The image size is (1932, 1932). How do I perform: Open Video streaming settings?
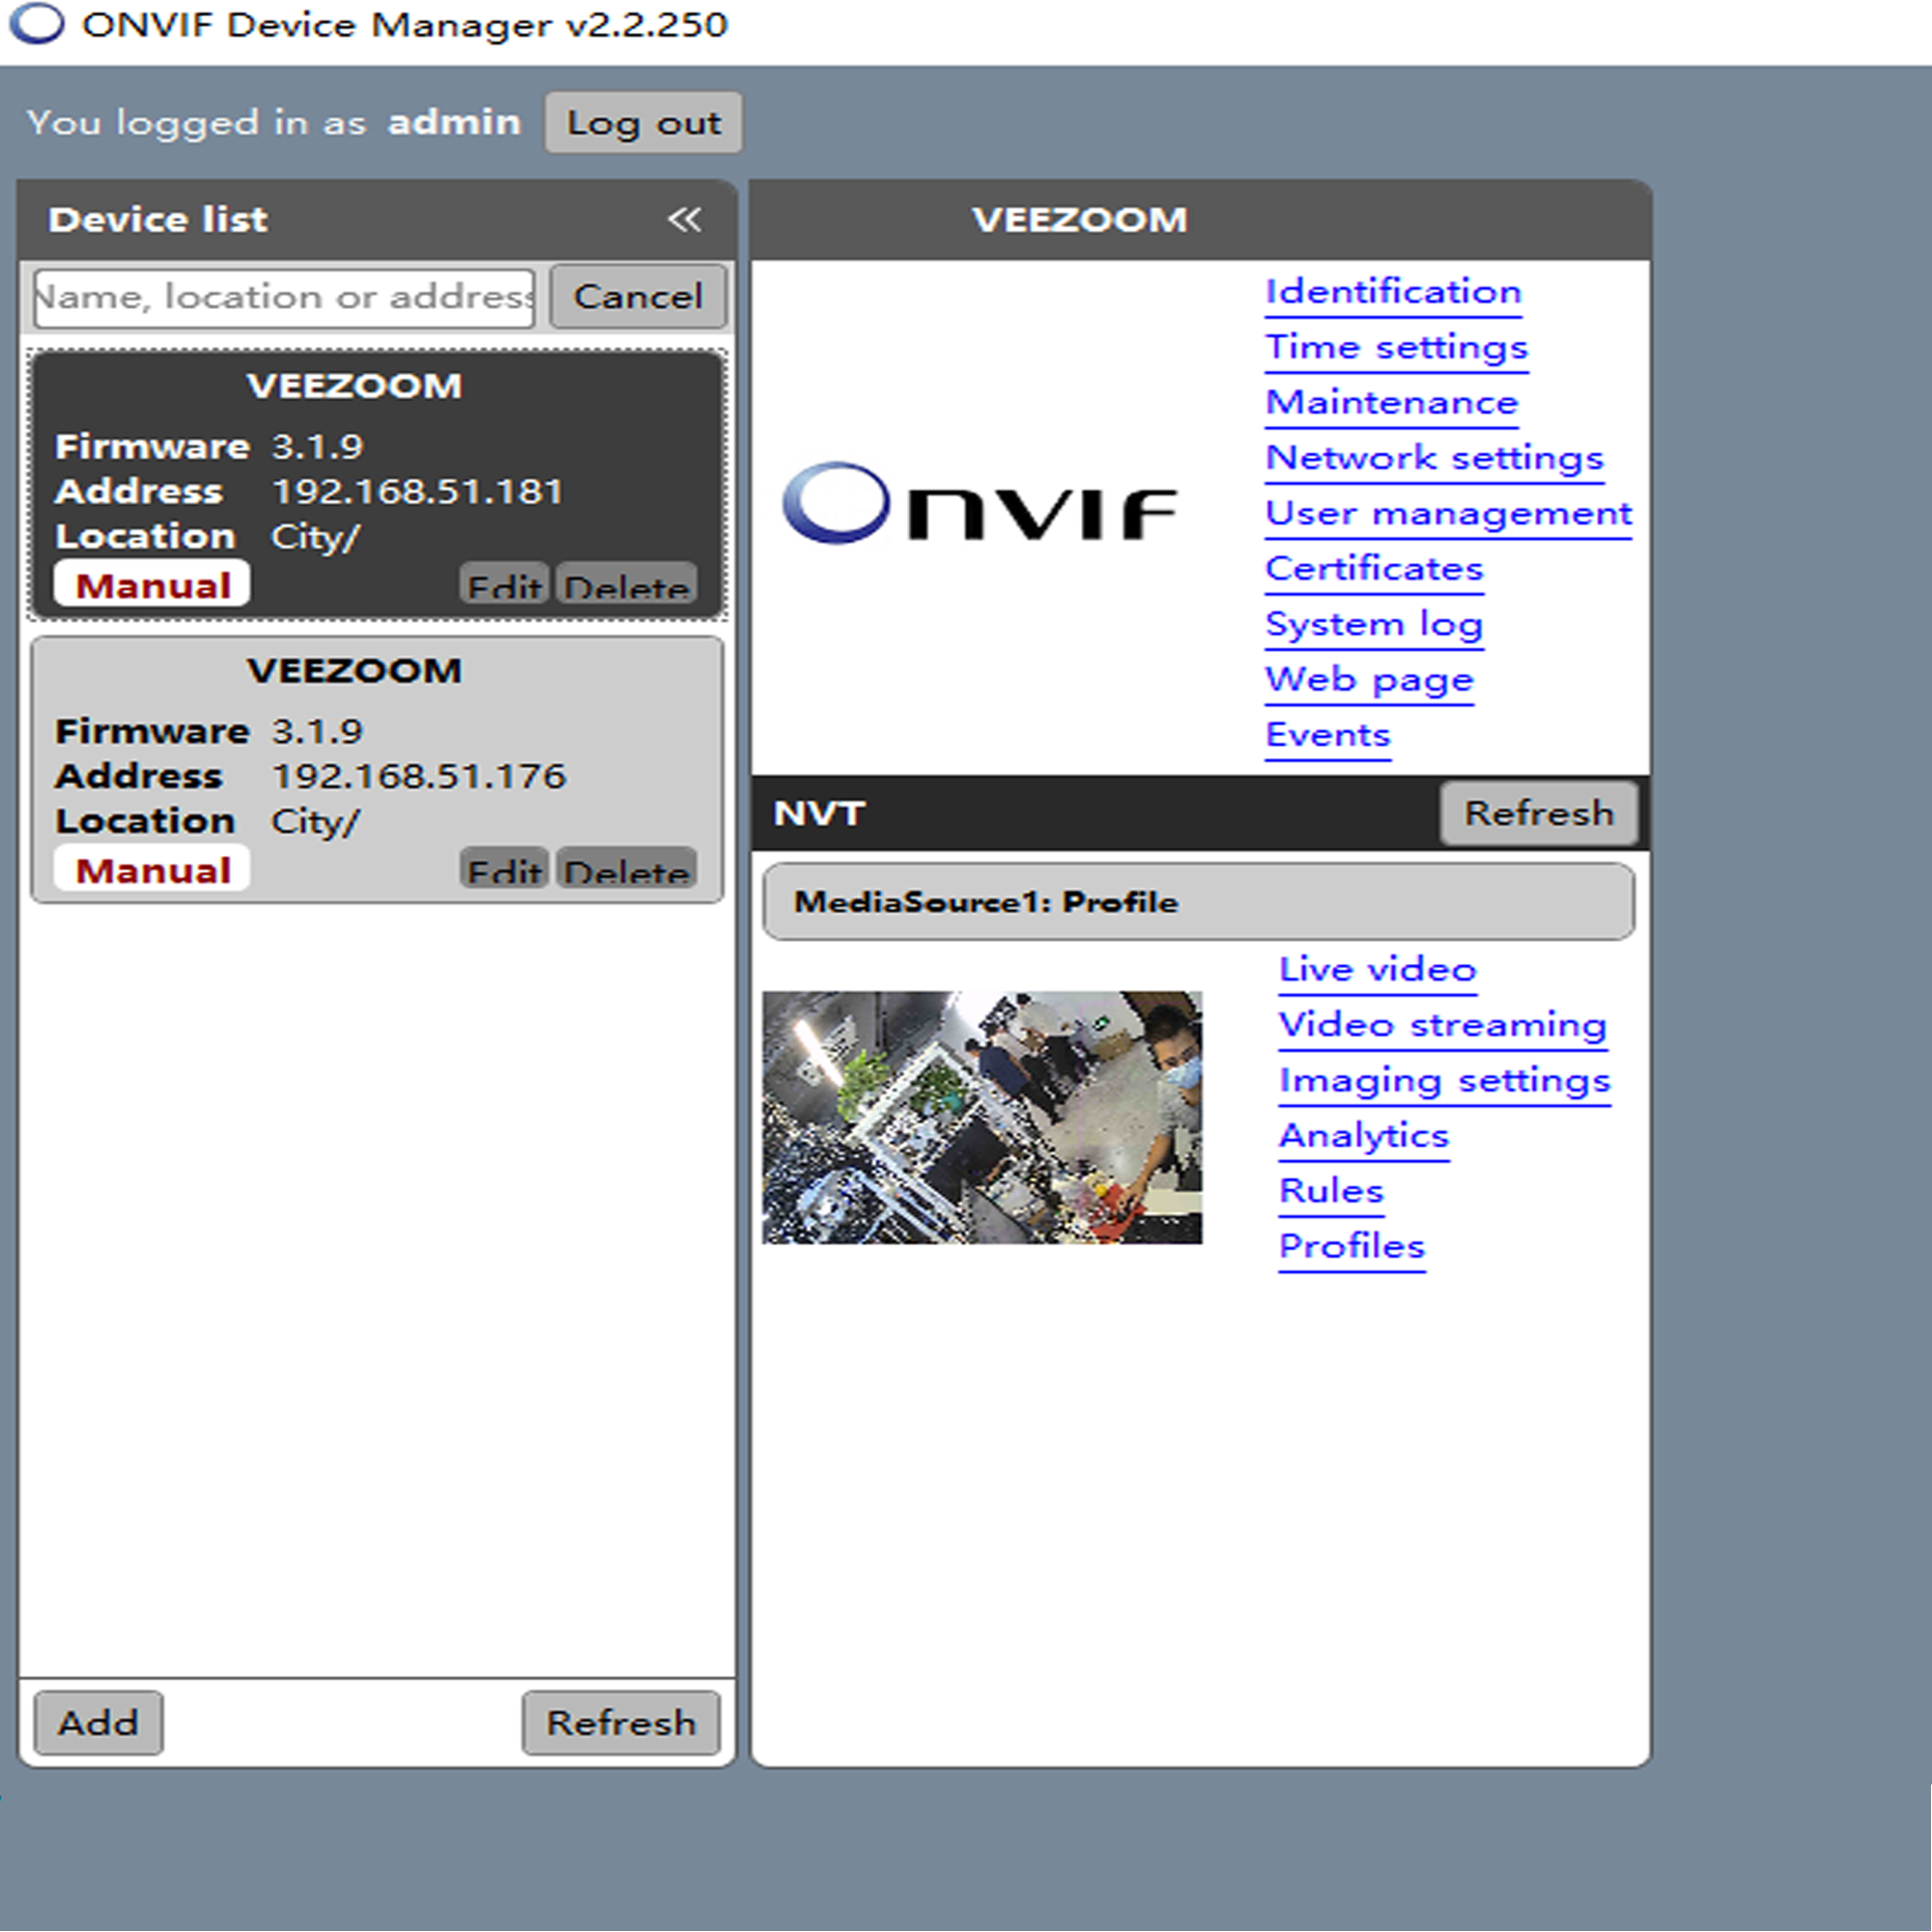pos(1442,1025)
